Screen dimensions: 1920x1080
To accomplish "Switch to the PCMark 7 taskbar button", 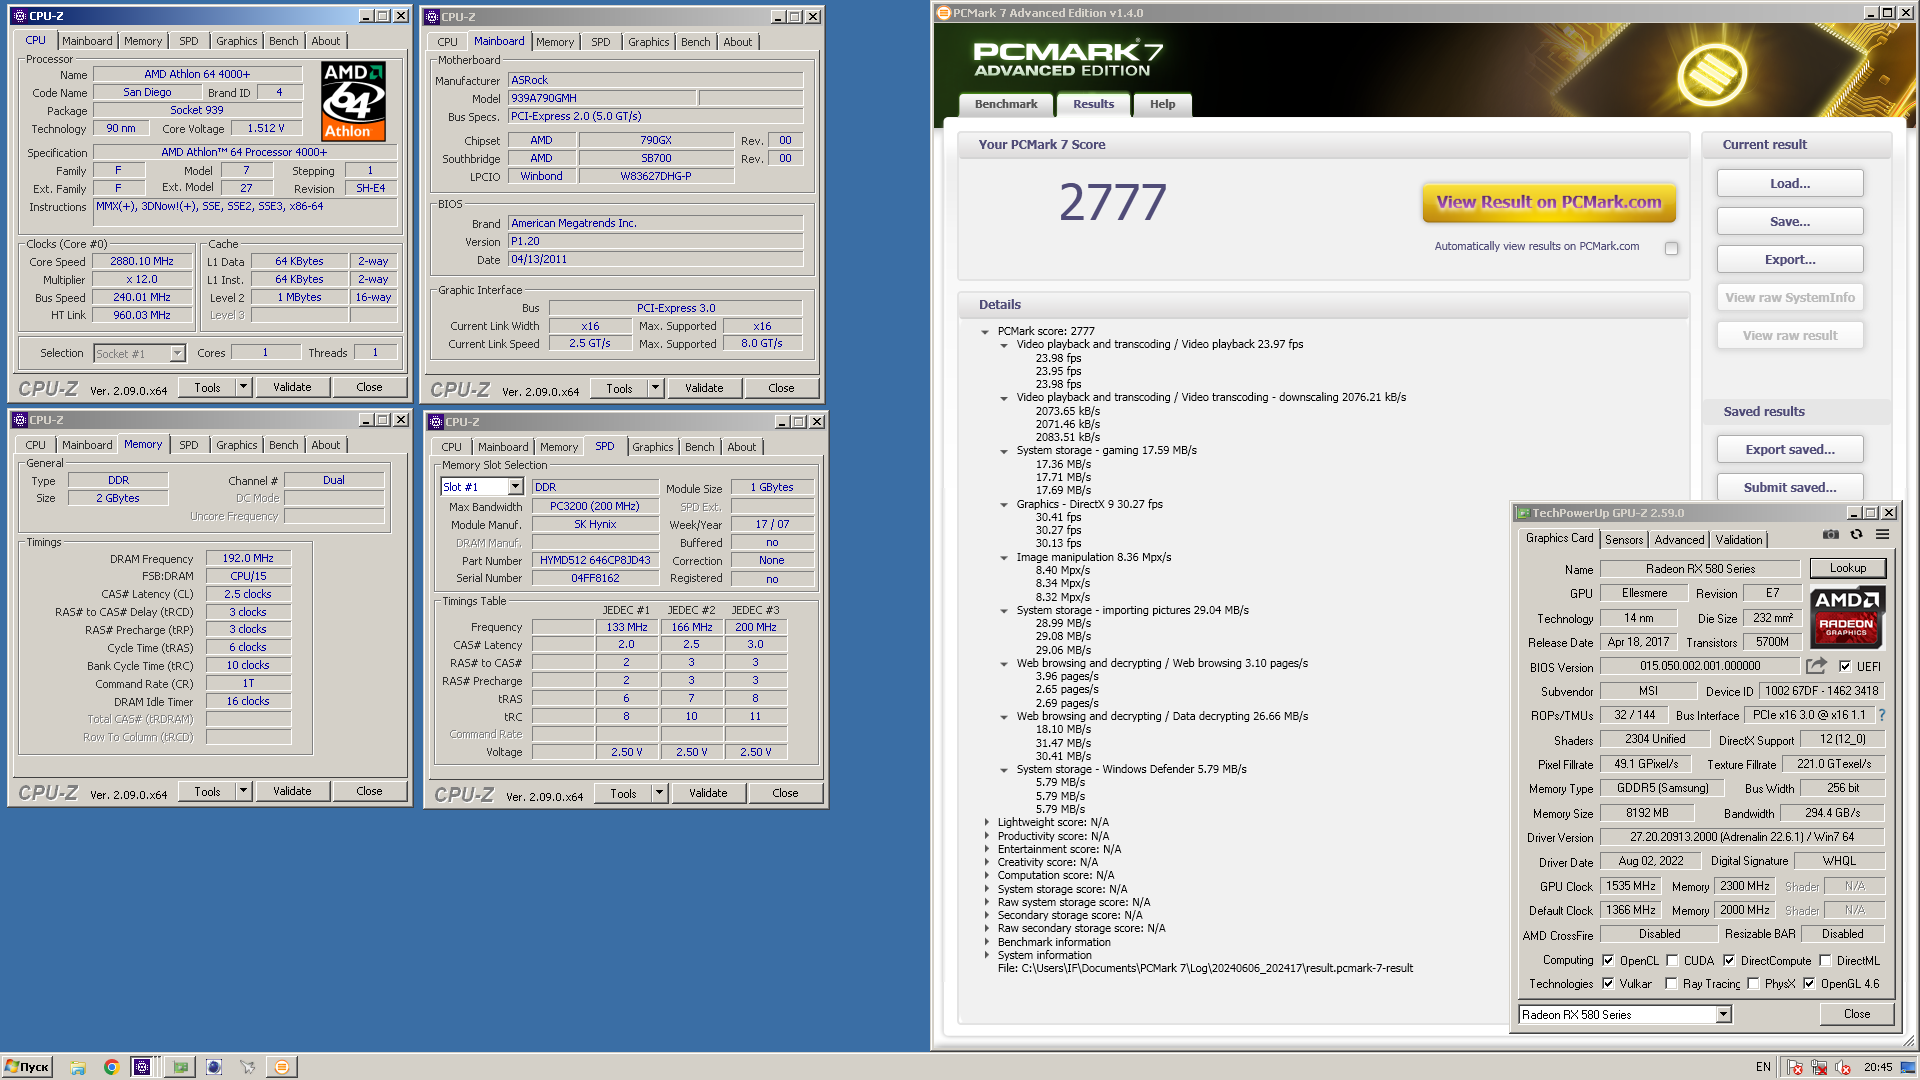I will (x=282, y=1067).
